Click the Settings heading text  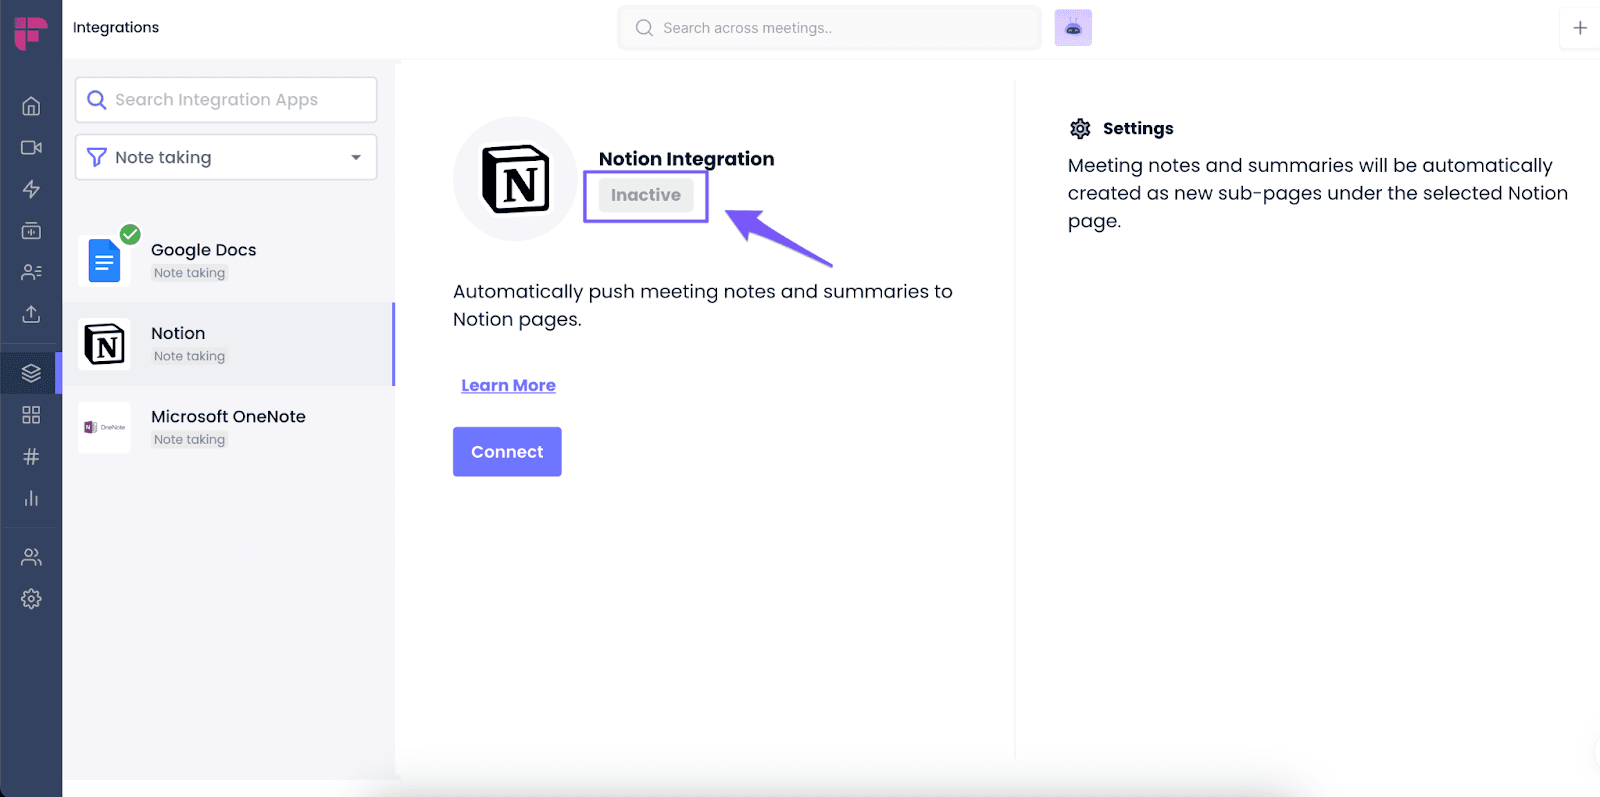(1138, 128)
